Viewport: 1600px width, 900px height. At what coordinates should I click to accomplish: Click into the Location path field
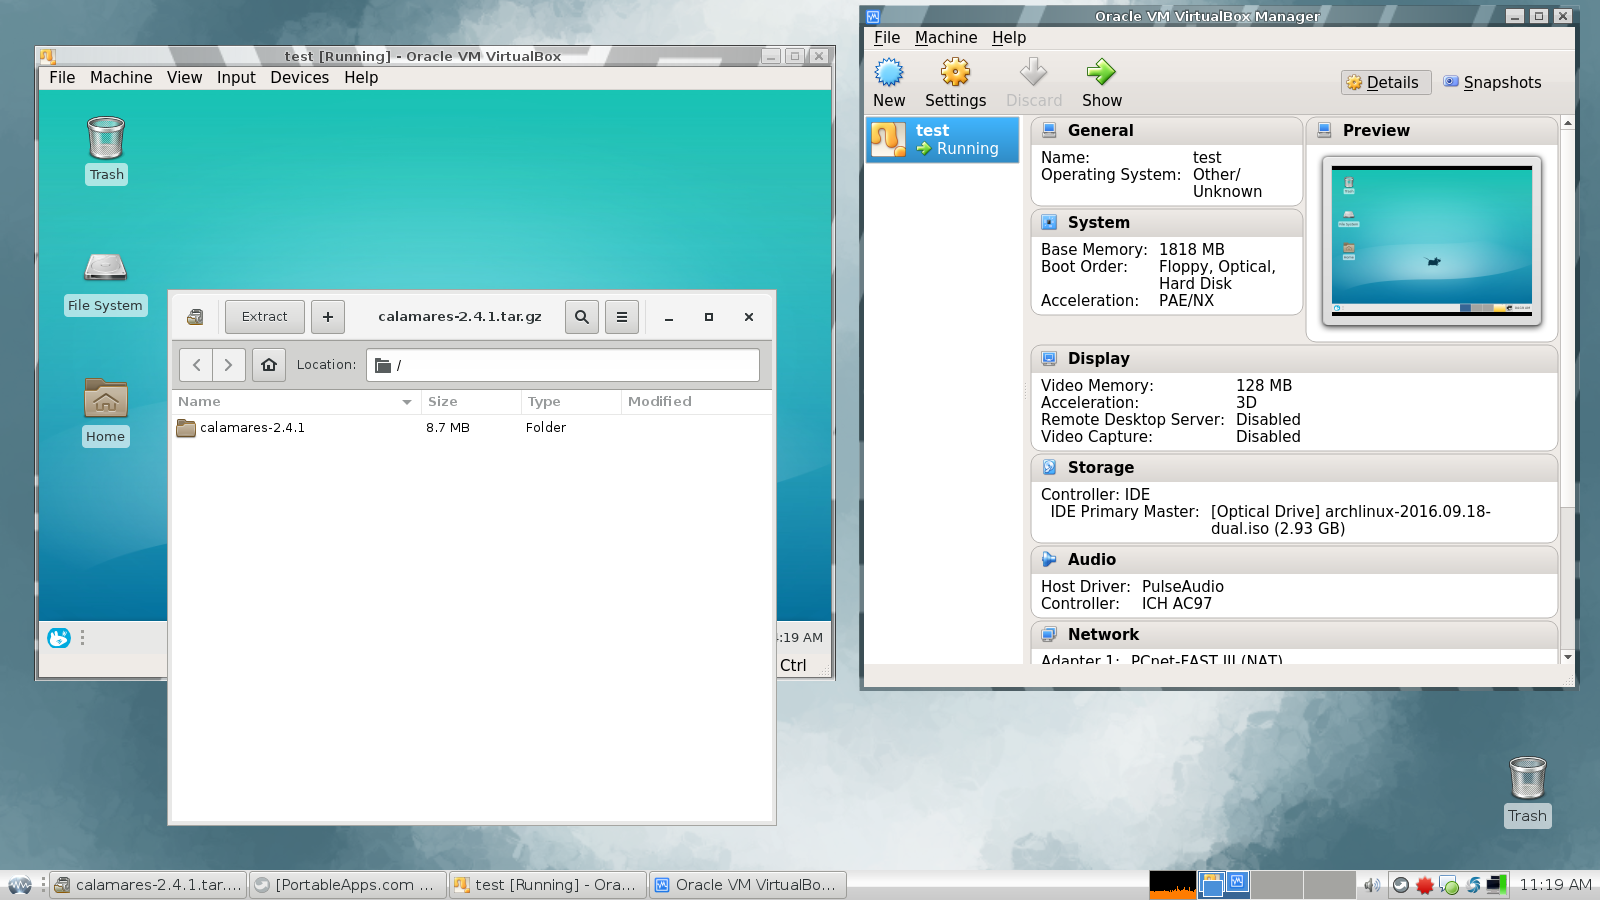[563, 365]
